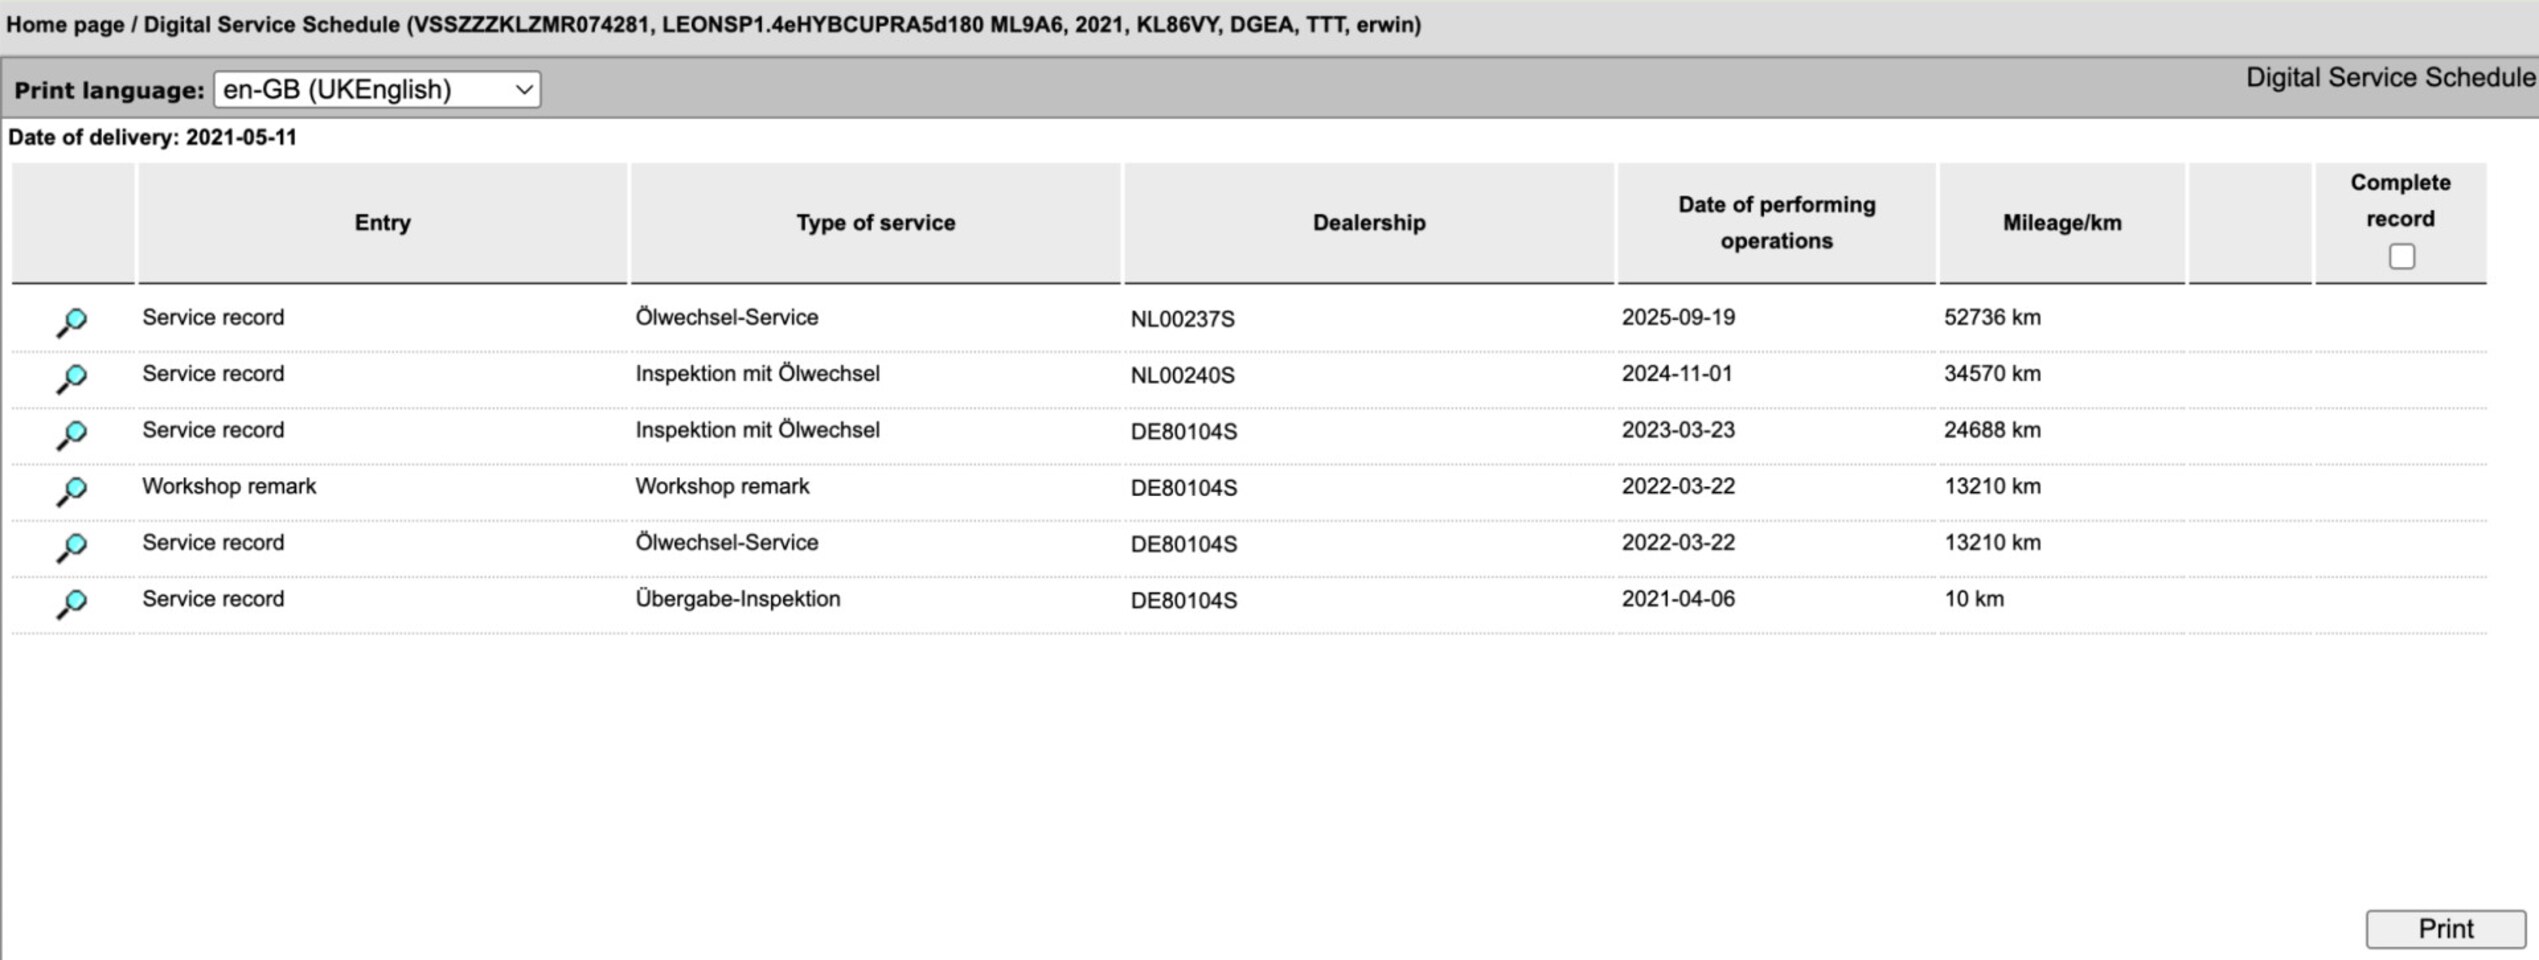The height and width of the screenshot is (960, 2539).
Task: Click the Print button
Action: tap(2445, 929)
